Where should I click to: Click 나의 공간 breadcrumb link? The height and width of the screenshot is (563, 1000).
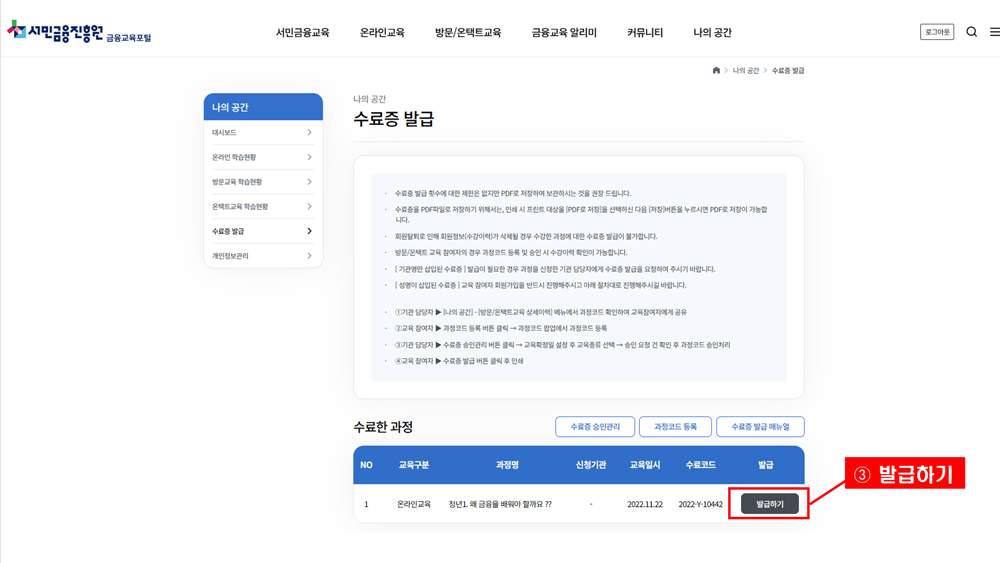click(x=746, y=71)
